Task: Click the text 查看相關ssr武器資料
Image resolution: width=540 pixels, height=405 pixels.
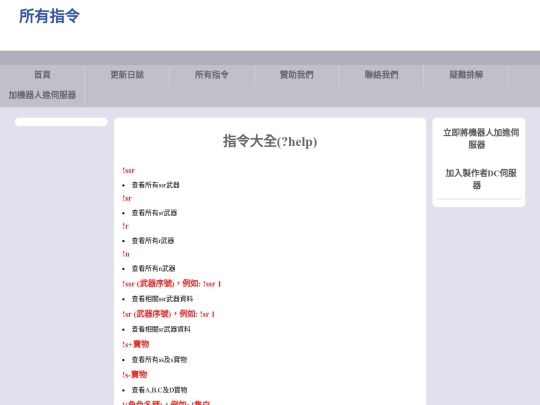Action: tap(162, 299)
